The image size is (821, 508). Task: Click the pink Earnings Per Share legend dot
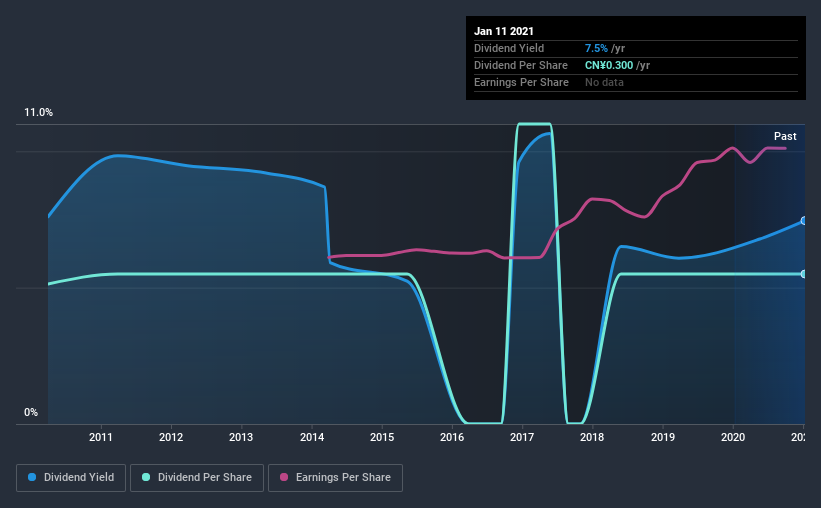[284, 477]
